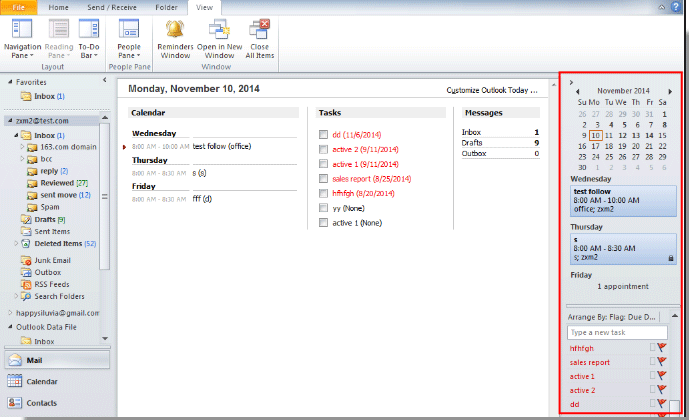
Task: Open the Send / Receive tab
Action: 113,7
